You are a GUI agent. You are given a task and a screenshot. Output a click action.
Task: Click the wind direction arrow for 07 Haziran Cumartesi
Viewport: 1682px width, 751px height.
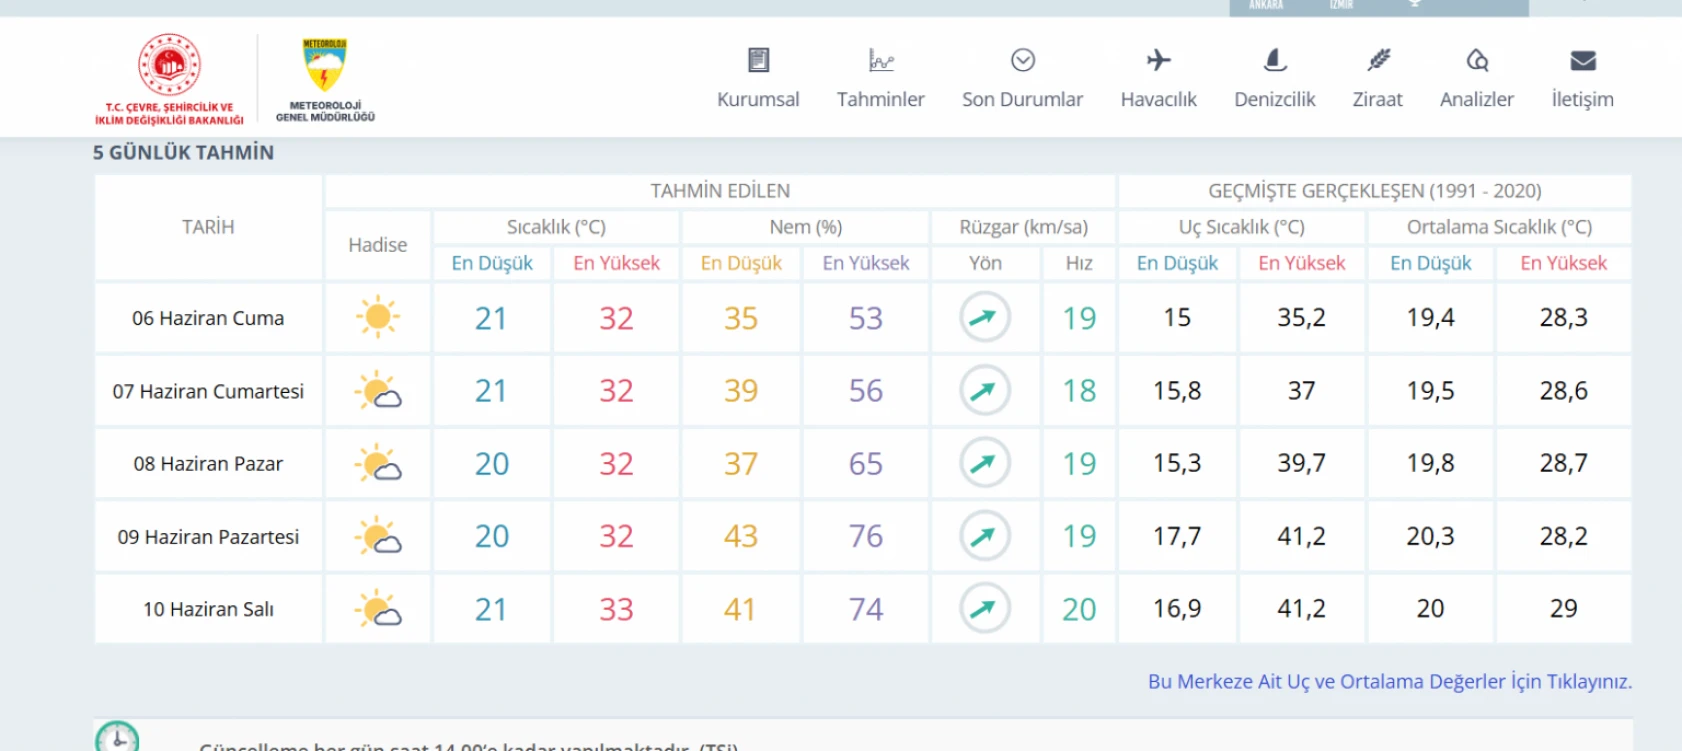(984, 390)
